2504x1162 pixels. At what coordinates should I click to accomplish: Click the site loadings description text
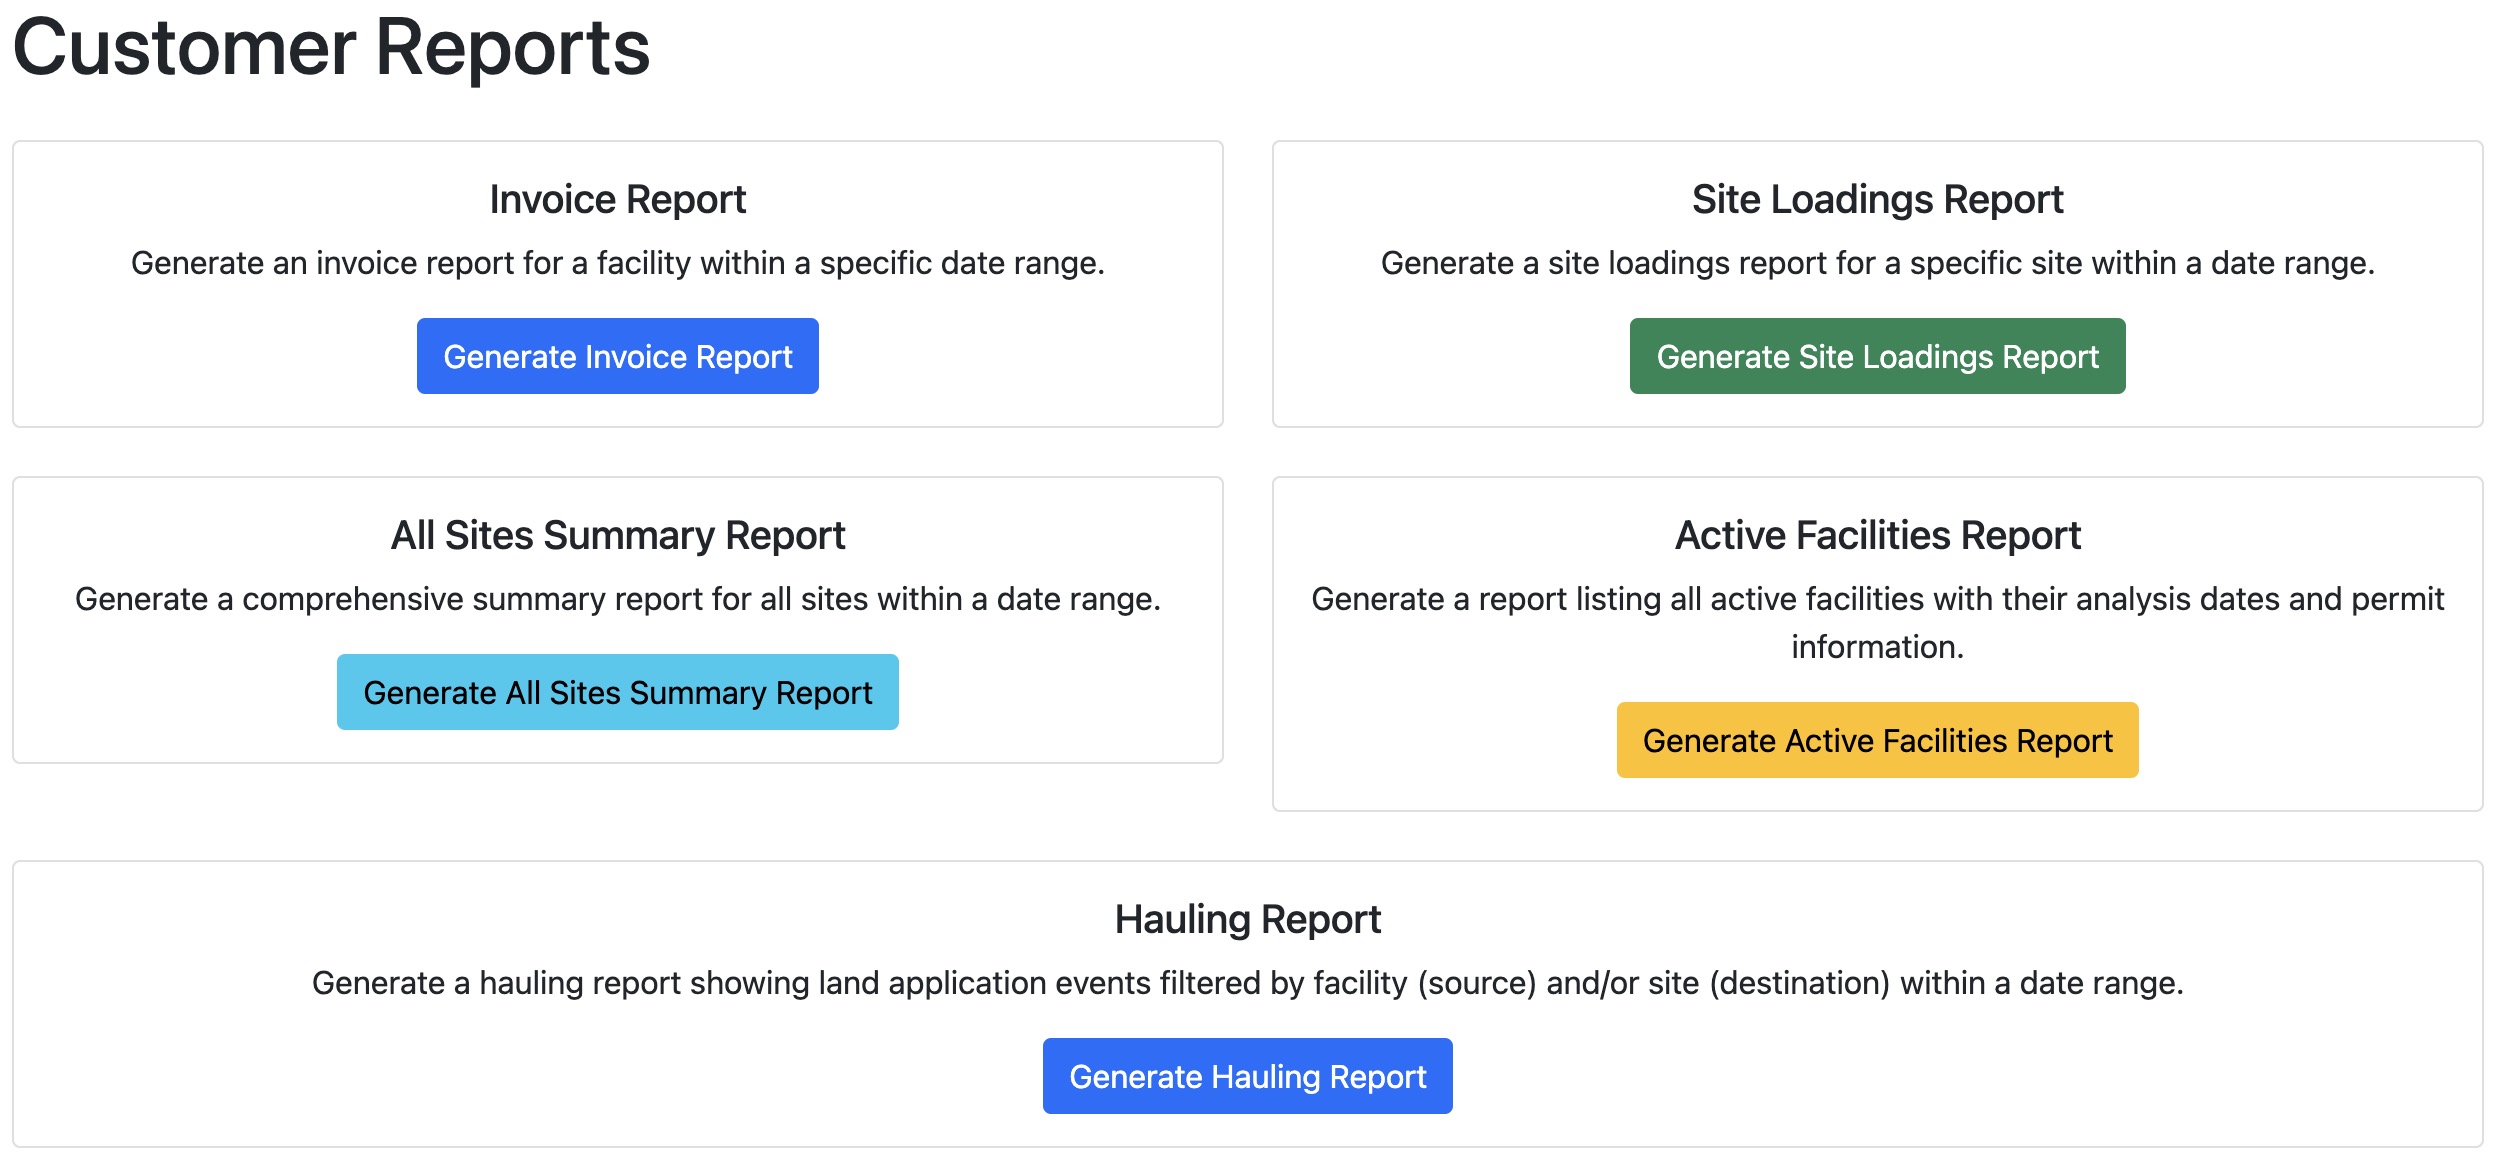click(1876, 265)
